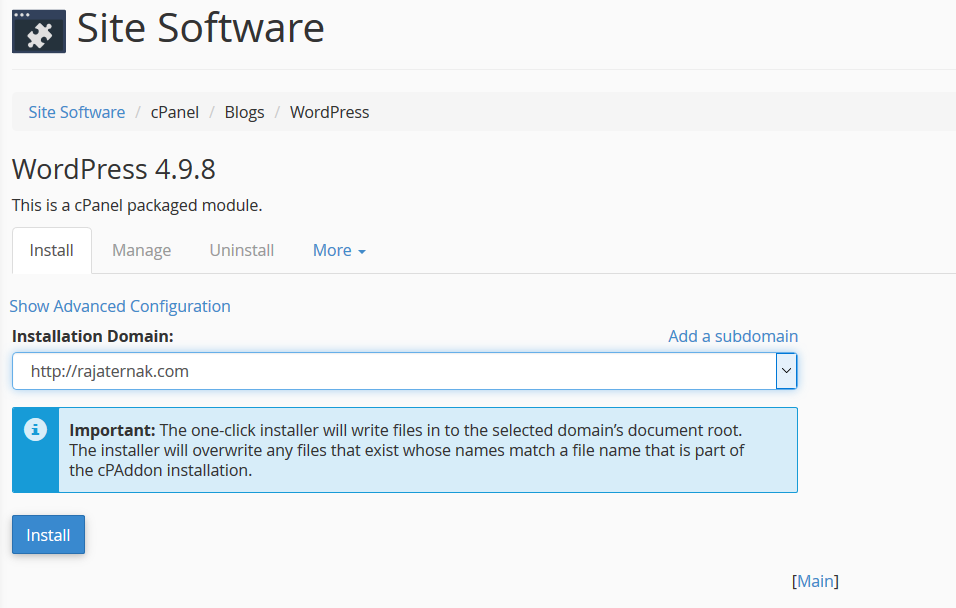956x608 pixels.
Task: Go to the Uninstall tab
Action: (x=241, y=250)
